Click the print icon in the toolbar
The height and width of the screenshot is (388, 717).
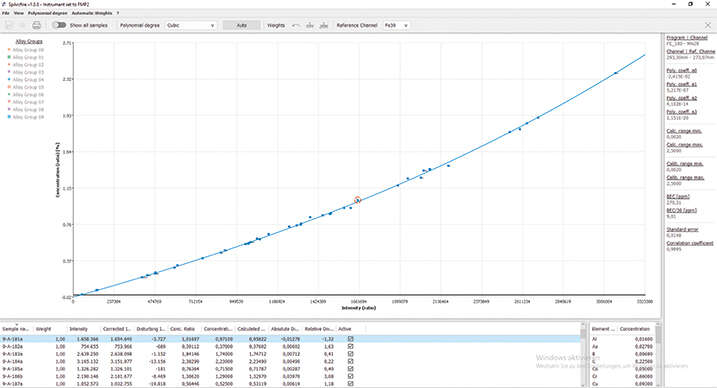pyautogui.click(x=37, y=25)
